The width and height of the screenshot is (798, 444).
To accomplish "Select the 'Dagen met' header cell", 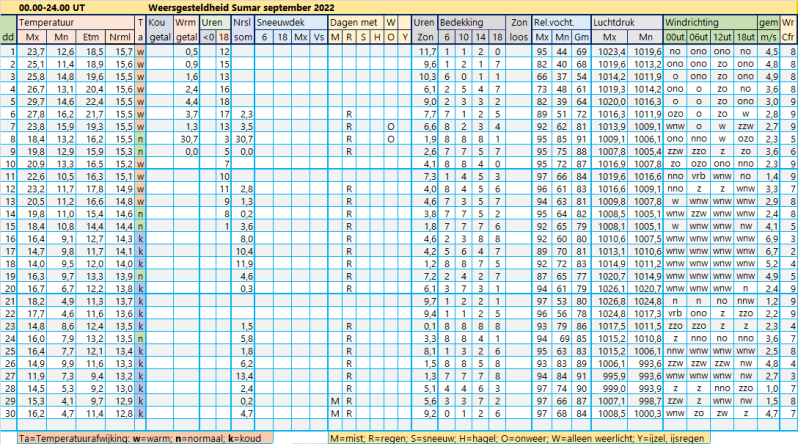I will [x=353, y=20].
